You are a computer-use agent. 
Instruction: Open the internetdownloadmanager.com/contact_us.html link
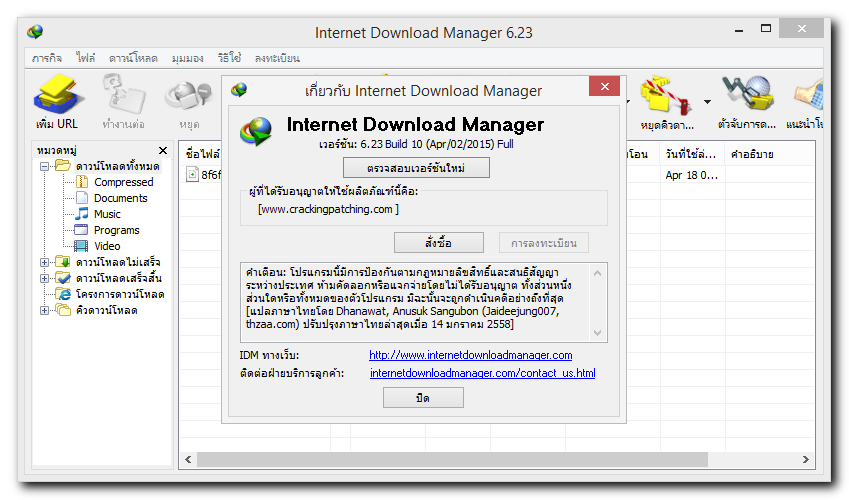click(482, 373)
